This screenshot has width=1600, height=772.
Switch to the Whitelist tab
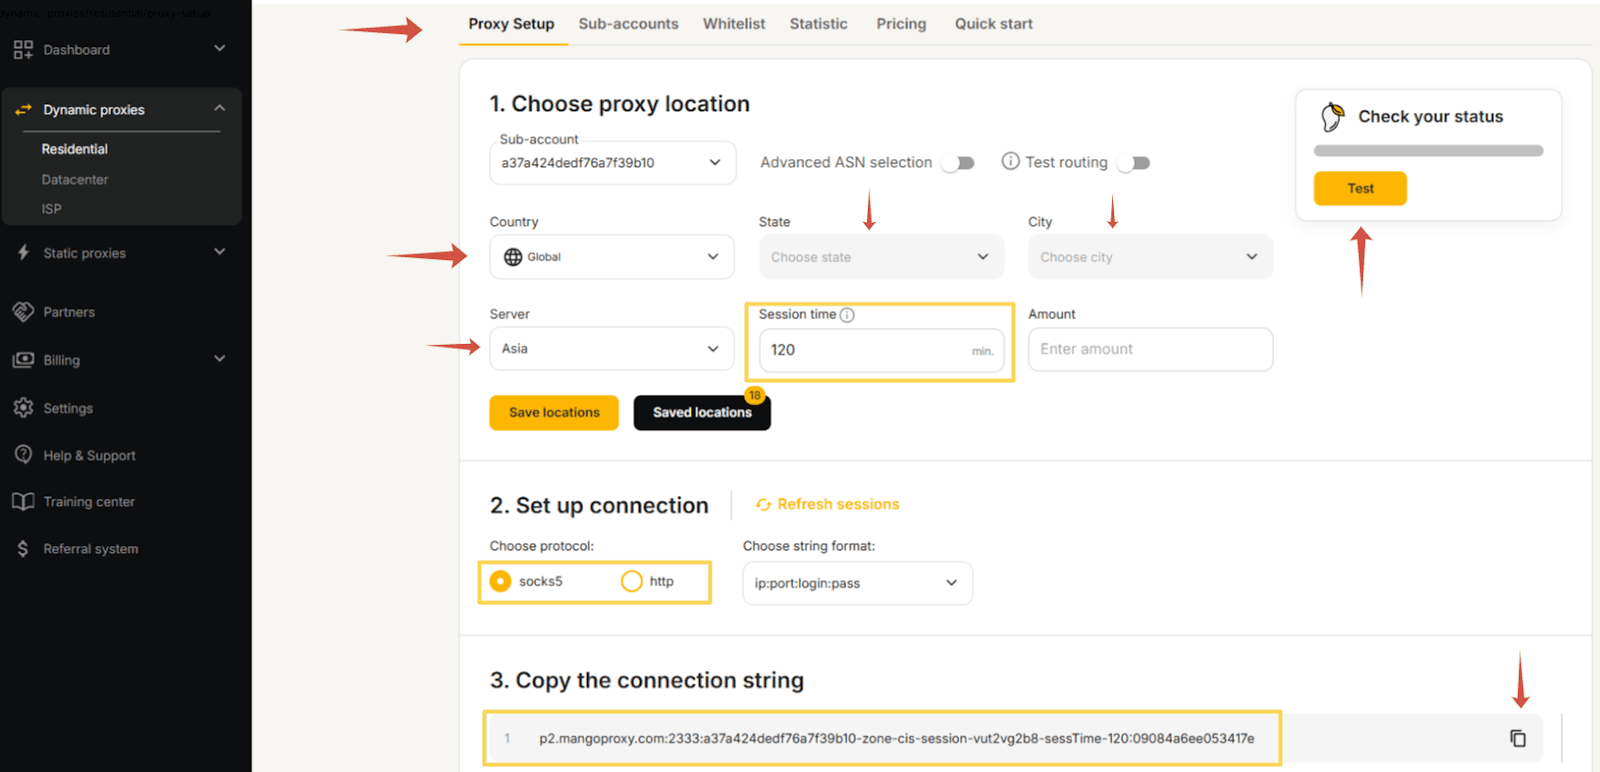(x=733, y=23)
